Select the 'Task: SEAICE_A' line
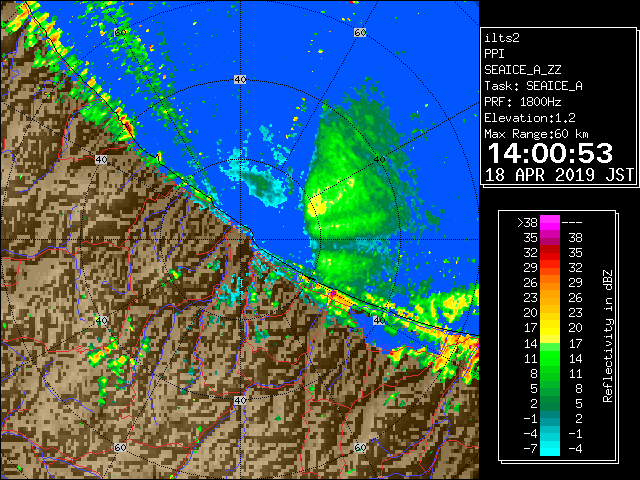This screenshot has height=480, width=640. coord(533,86)
